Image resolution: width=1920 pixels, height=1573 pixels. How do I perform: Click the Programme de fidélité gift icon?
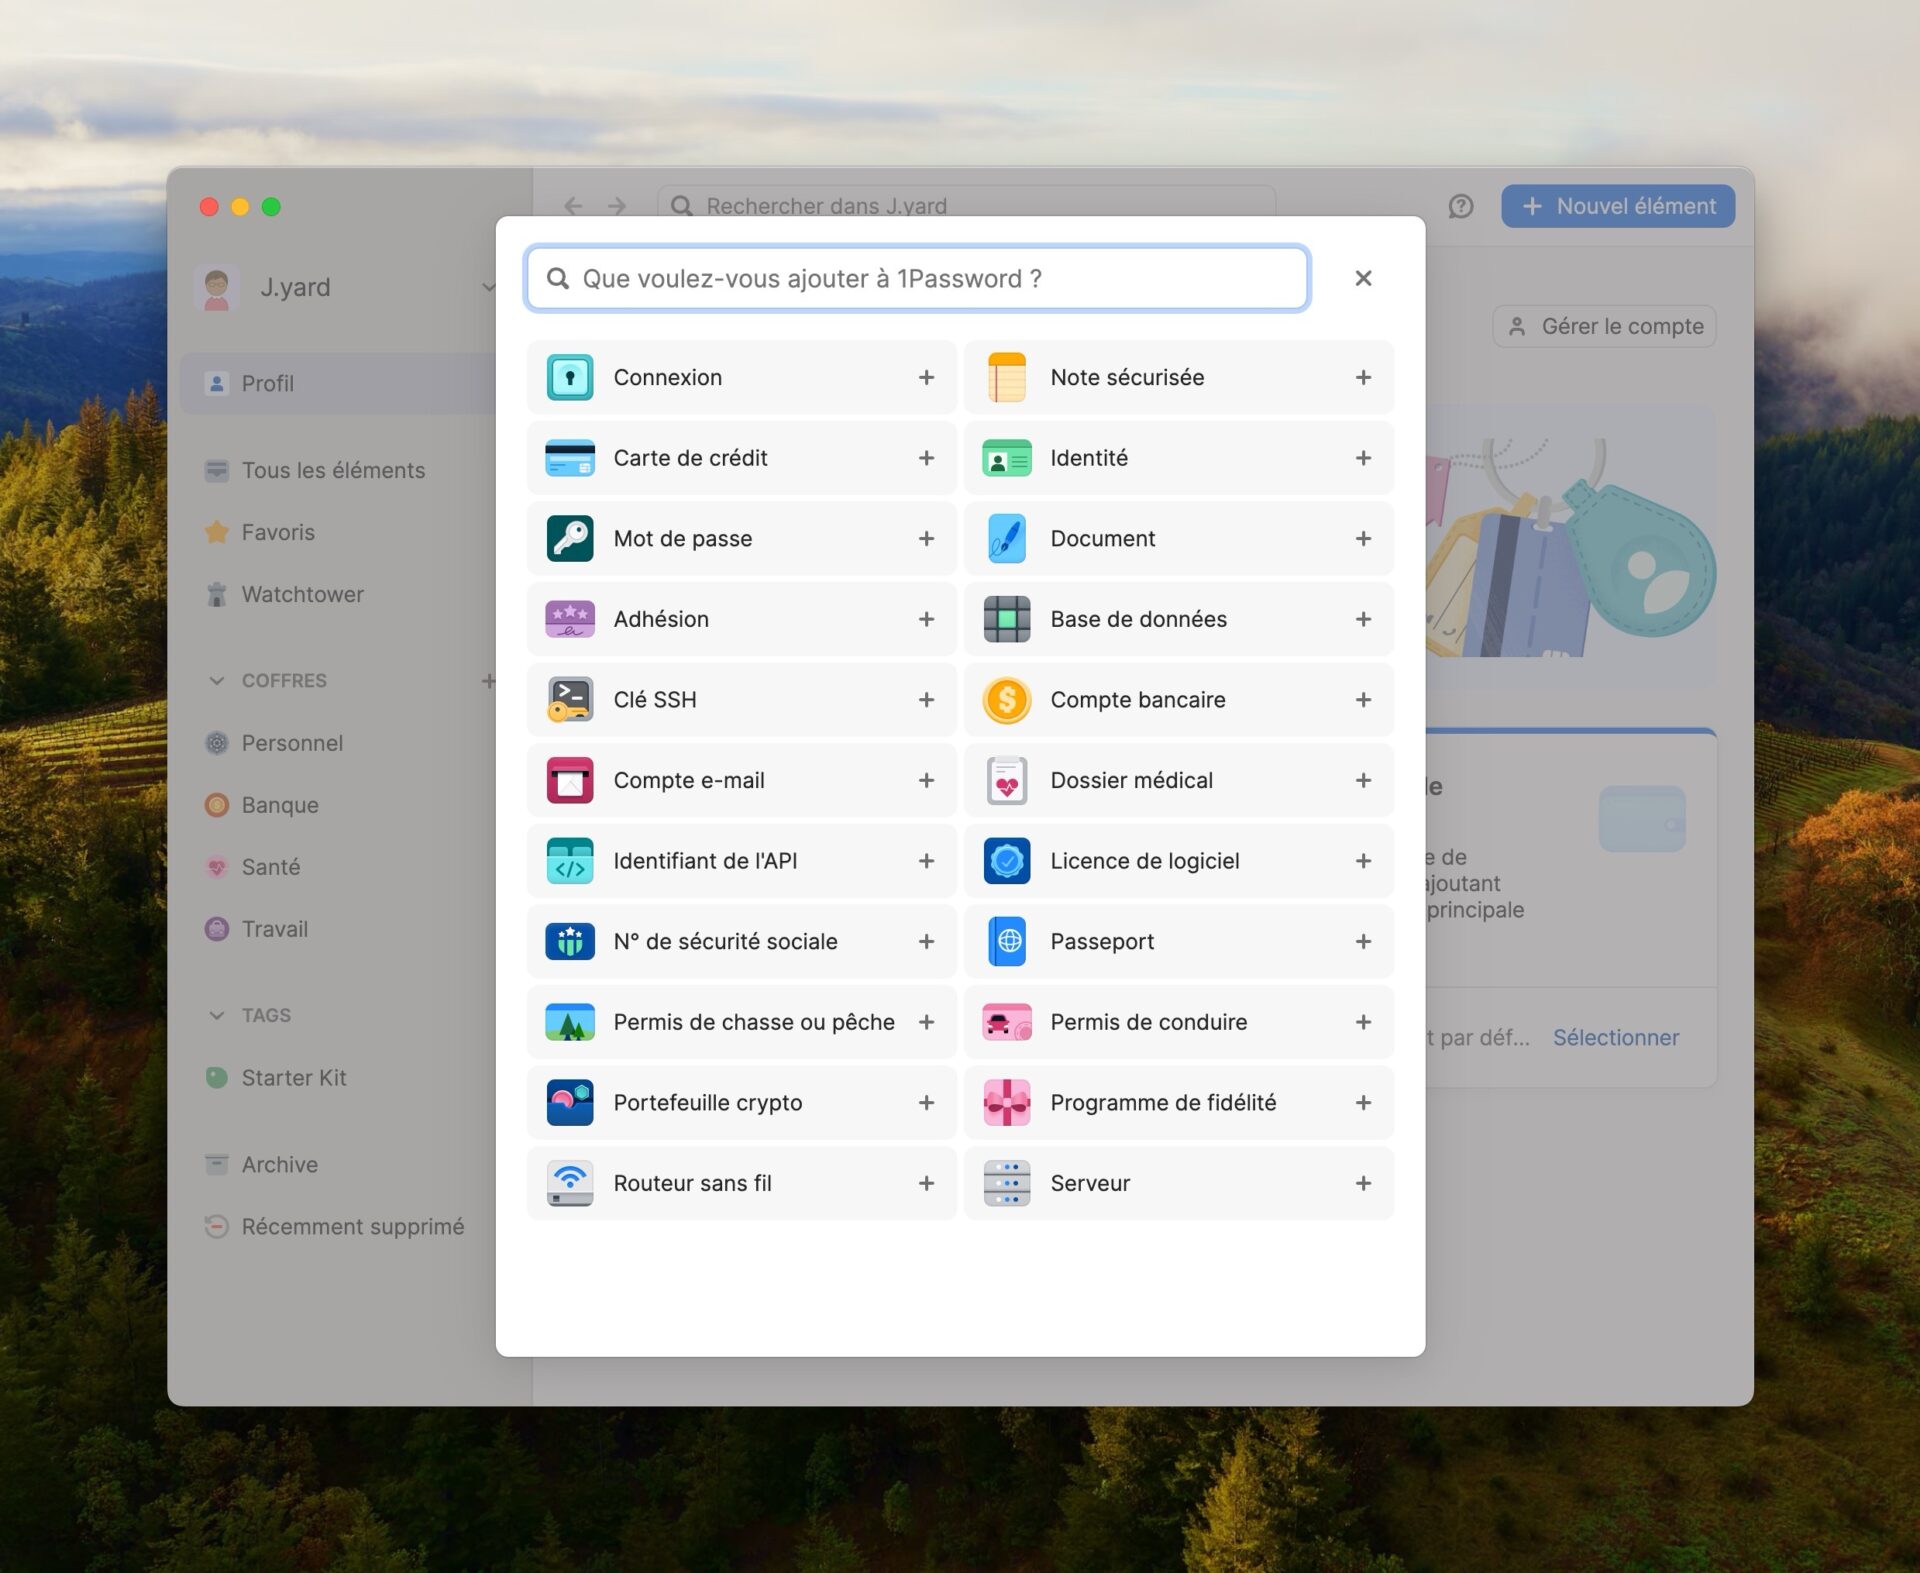1006,1103
